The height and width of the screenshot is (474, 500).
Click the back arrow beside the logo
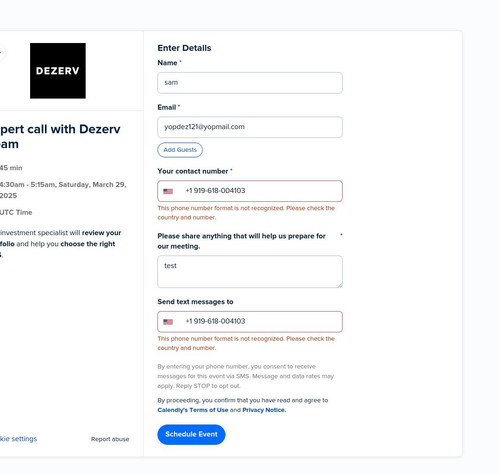click(x=1, y=52)
